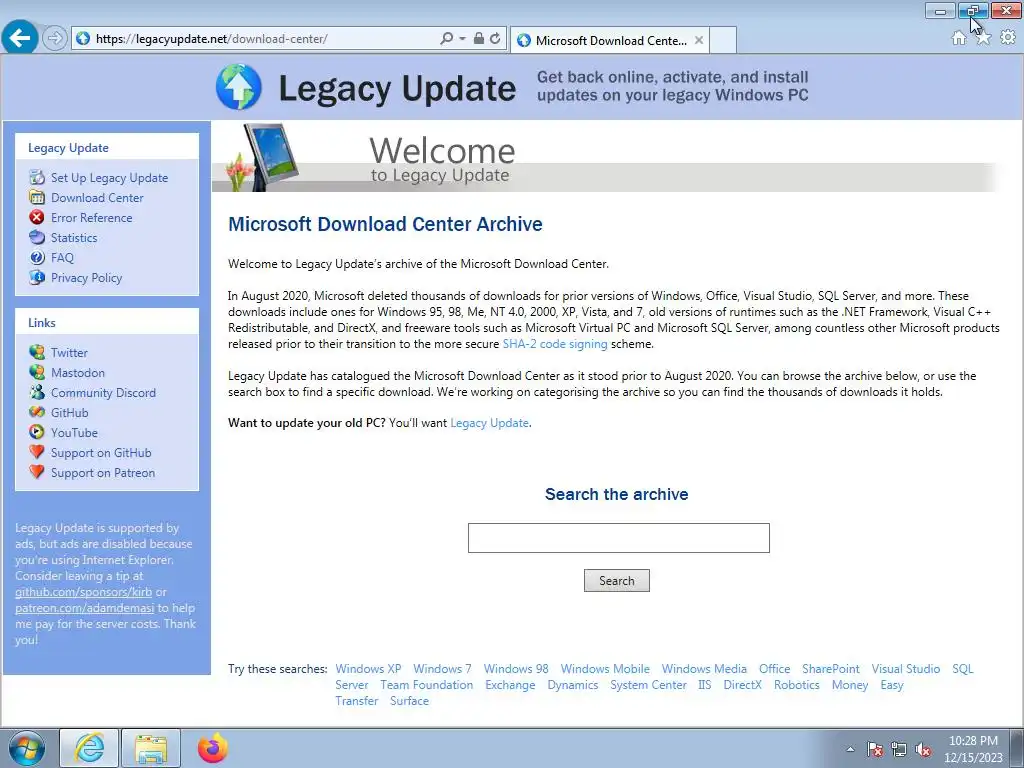Click the security lock icon in address bar
Screen dimensions: 1024x768
(x=479, y=39)
